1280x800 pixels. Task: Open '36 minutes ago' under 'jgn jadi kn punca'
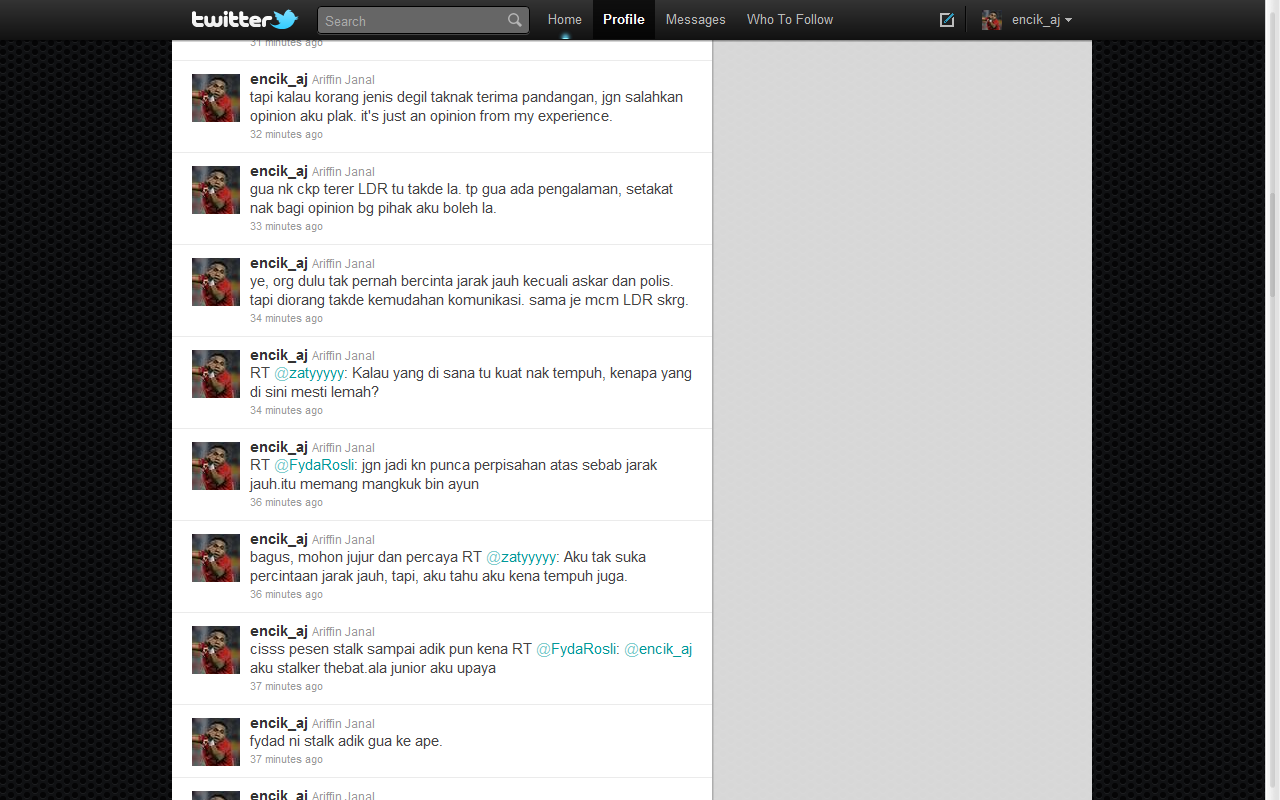(x=286, y=502)
